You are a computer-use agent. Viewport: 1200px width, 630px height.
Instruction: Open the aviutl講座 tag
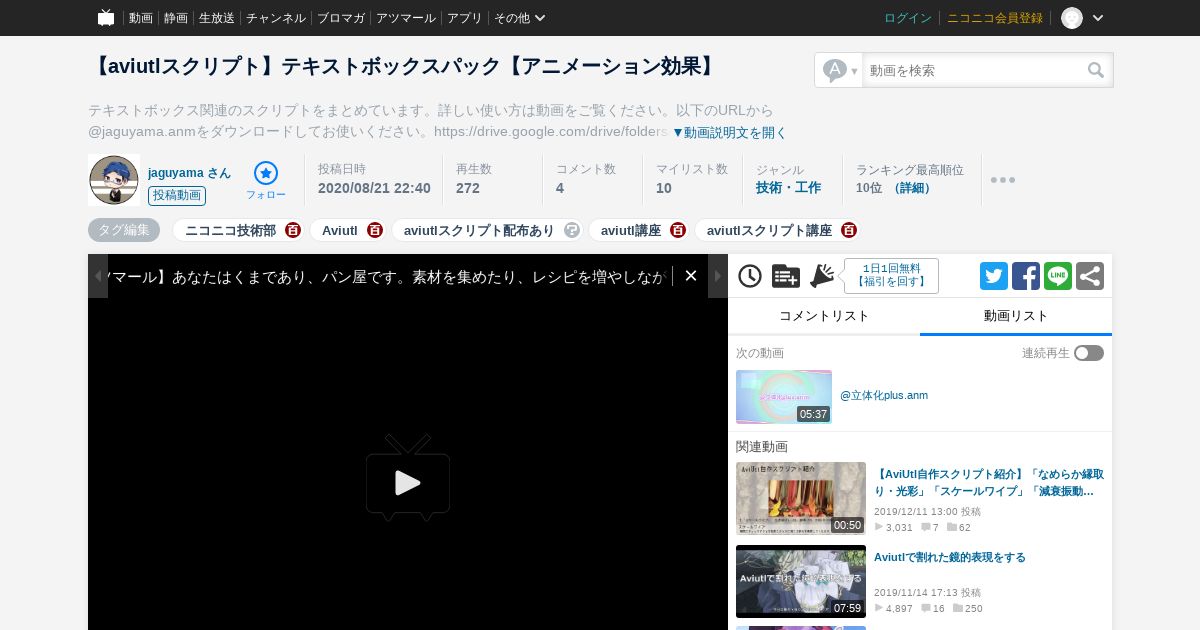pos(631,230)
